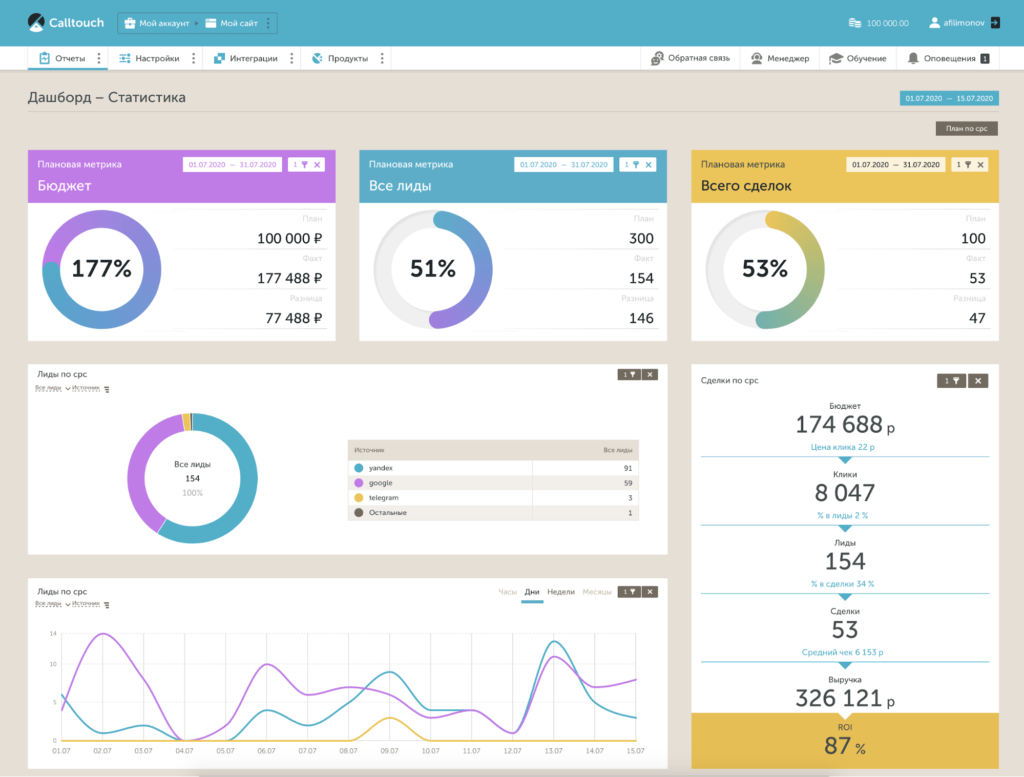The image size is (1024, 777).
Task: Close the Бюджет widget with the X icon
Action: click(317, 165)
